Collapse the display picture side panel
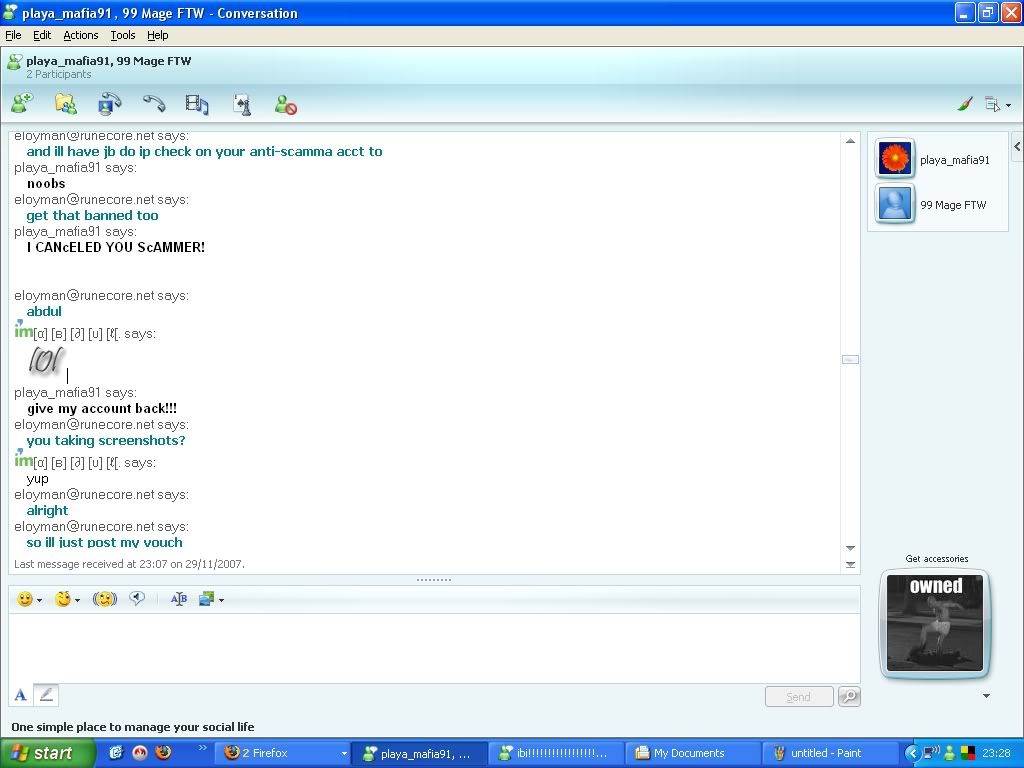Image resolution: width=1024 pixels, height=768 pixels. tap(1017, 147)
